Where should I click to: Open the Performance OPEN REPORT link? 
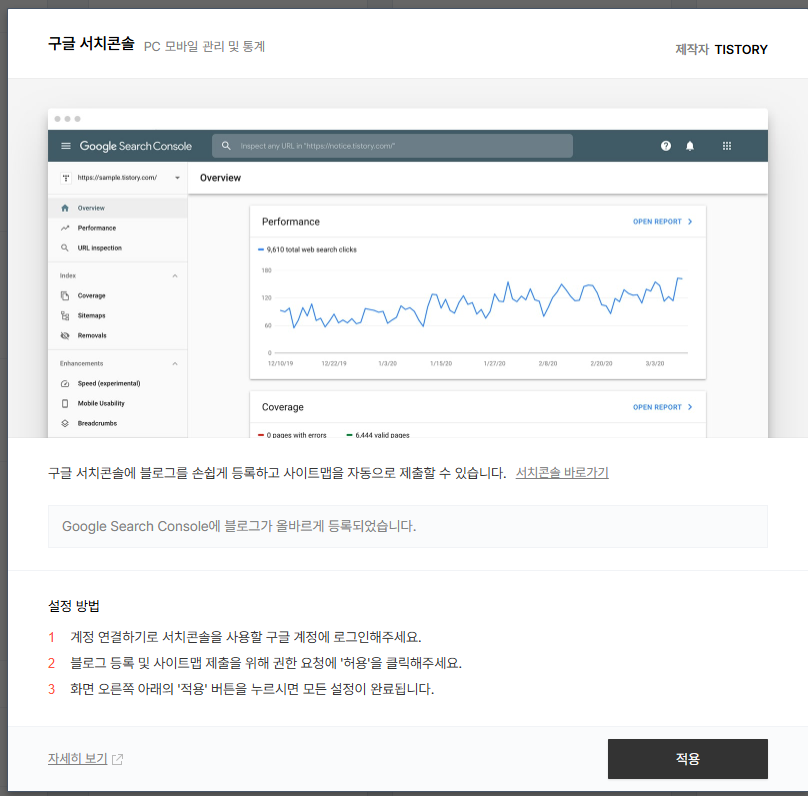tap(663, 222)
